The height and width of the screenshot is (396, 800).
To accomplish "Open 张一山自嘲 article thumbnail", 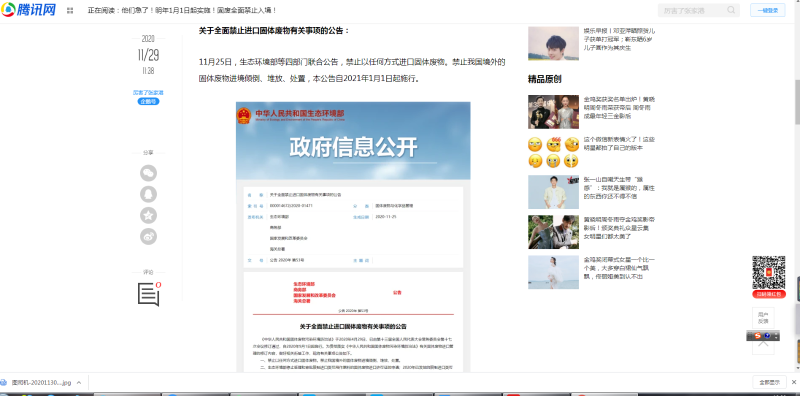I will (x=553, y=192).
